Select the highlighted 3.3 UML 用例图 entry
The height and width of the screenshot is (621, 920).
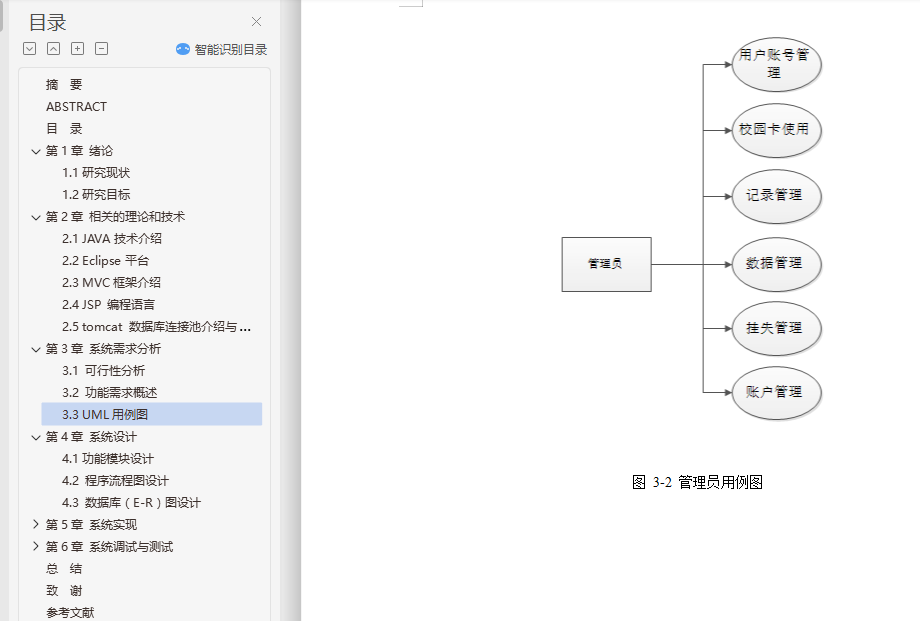(x=151, y=414)
